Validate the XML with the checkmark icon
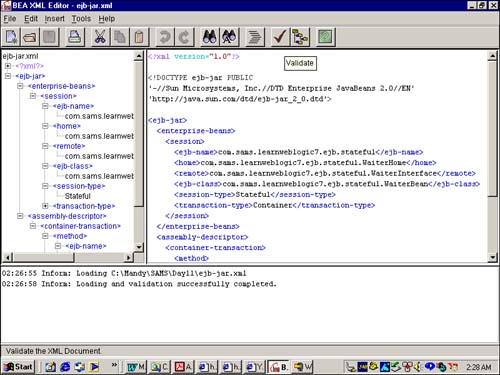The image size is (500, 375). [x=280, y=37]
